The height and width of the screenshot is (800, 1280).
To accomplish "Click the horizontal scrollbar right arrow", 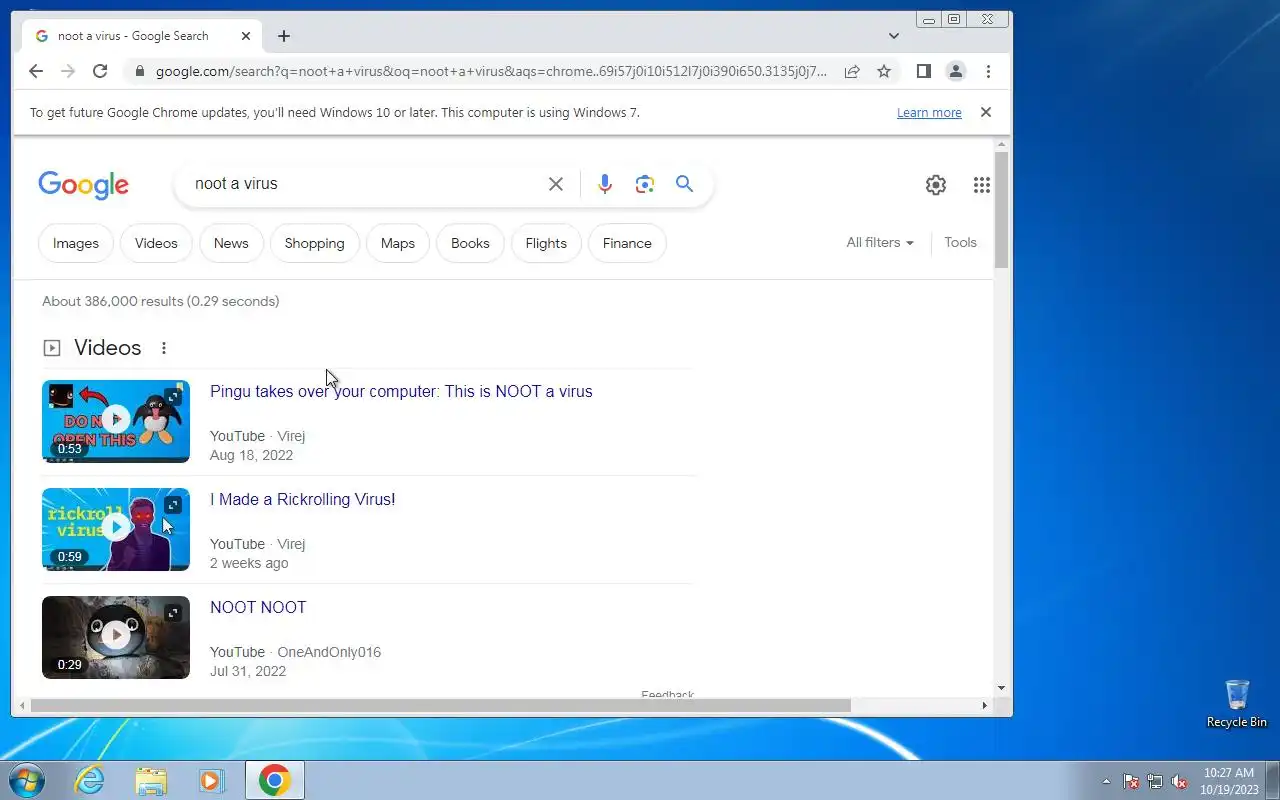I will pos(985,706).
